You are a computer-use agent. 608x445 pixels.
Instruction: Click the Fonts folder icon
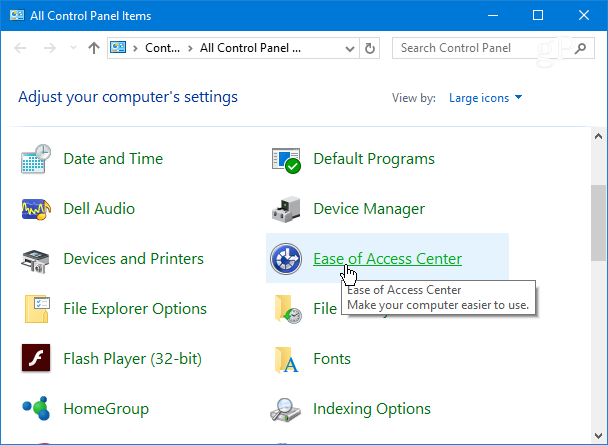point(287,360)
